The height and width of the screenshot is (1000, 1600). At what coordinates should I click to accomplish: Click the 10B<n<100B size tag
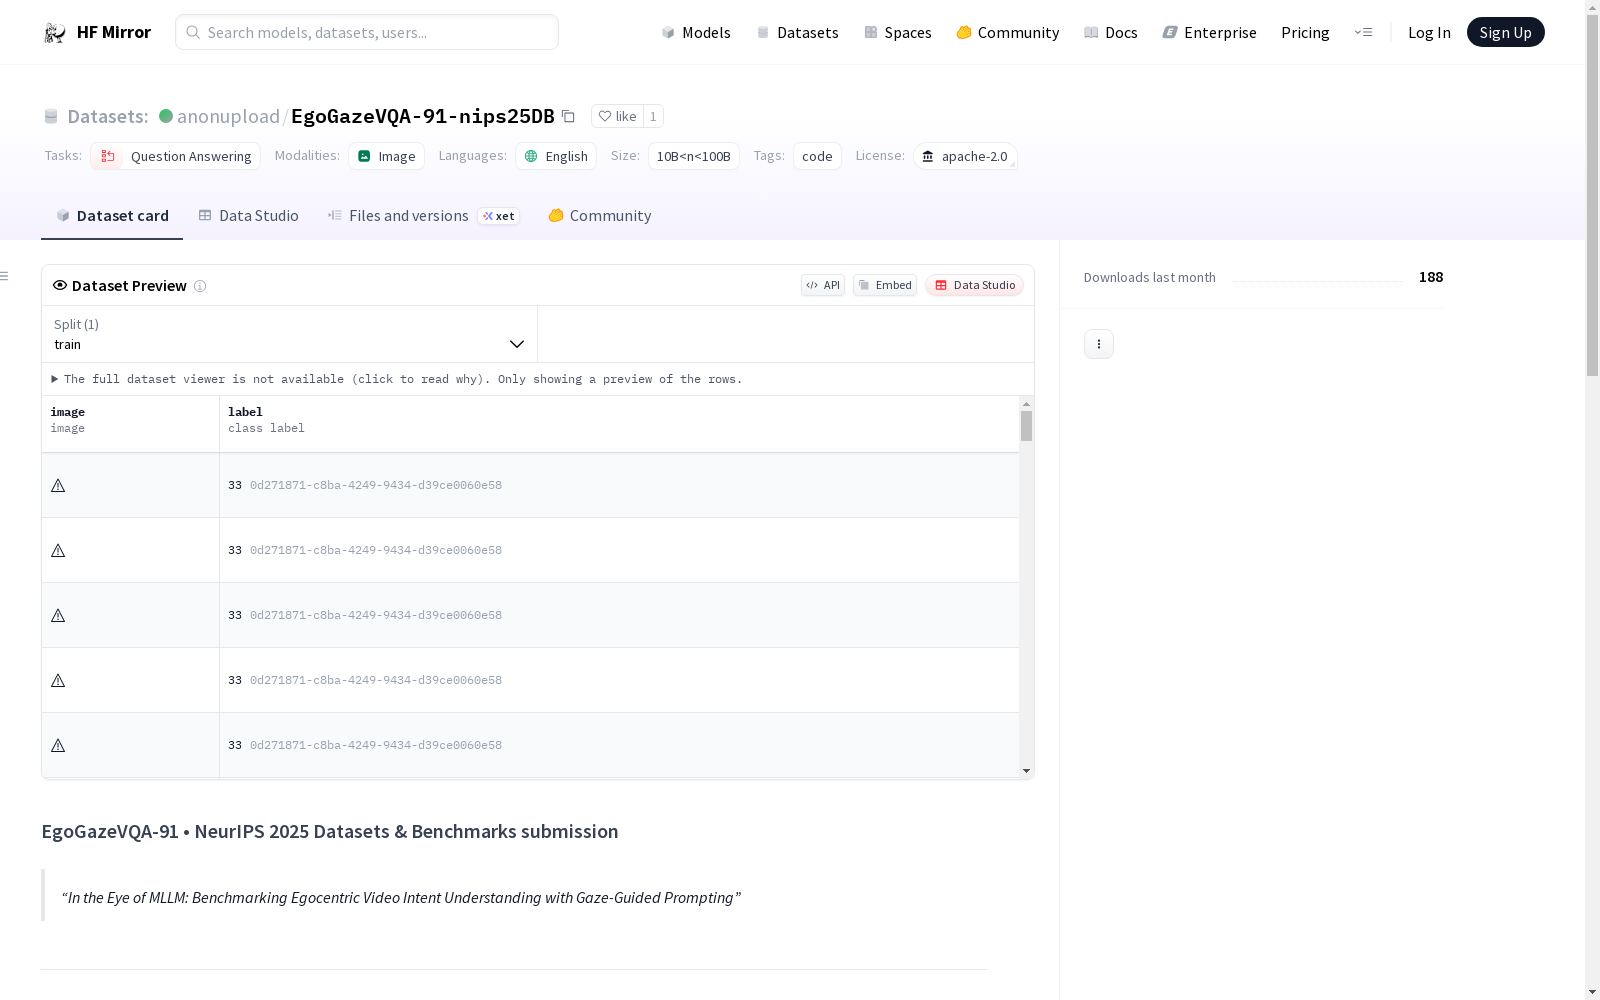coord(694,156)
